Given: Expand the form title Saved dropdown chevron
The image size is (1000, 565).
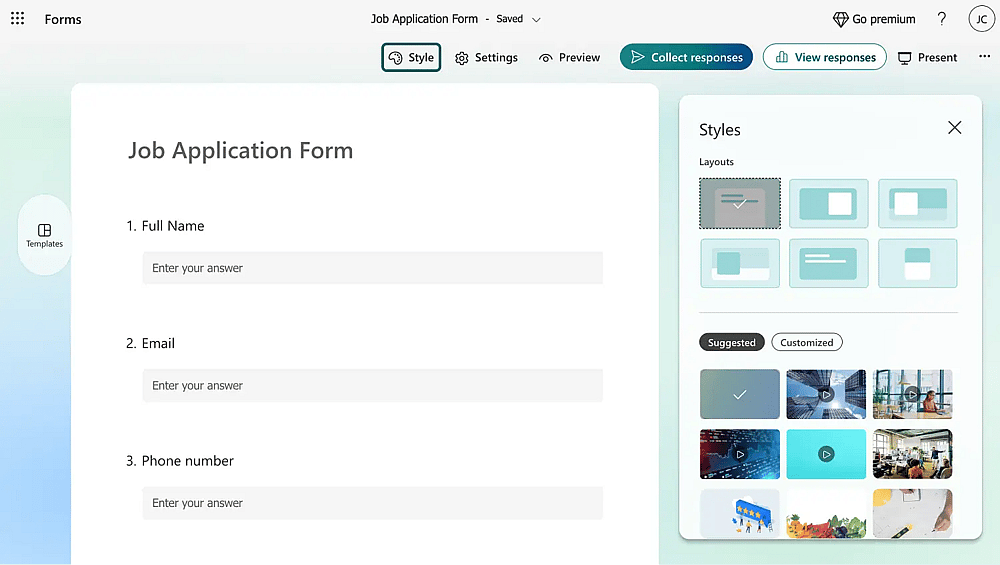Looking at the screenshot, I should coord(536,20).
